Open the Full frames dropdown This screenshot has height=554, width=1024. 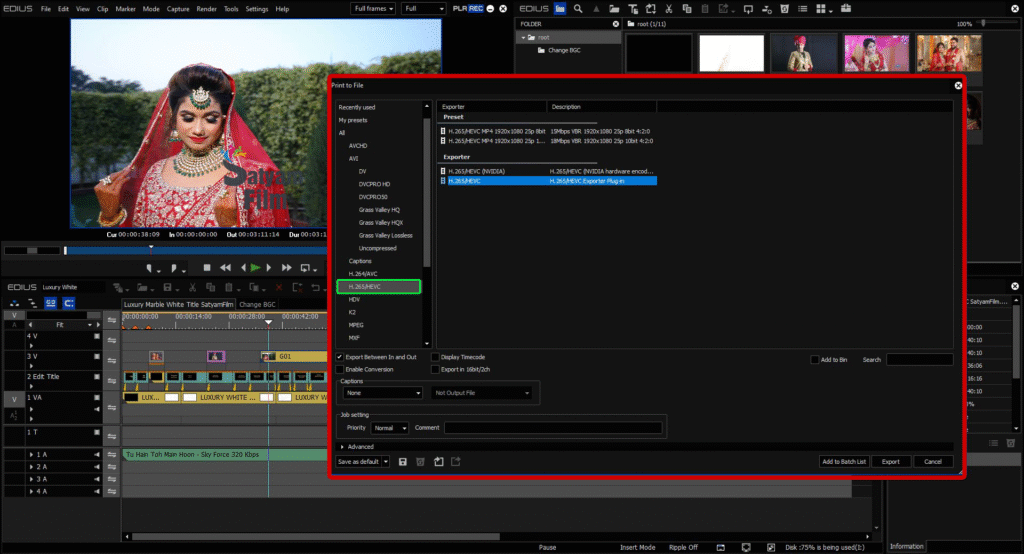click(374, 8)
